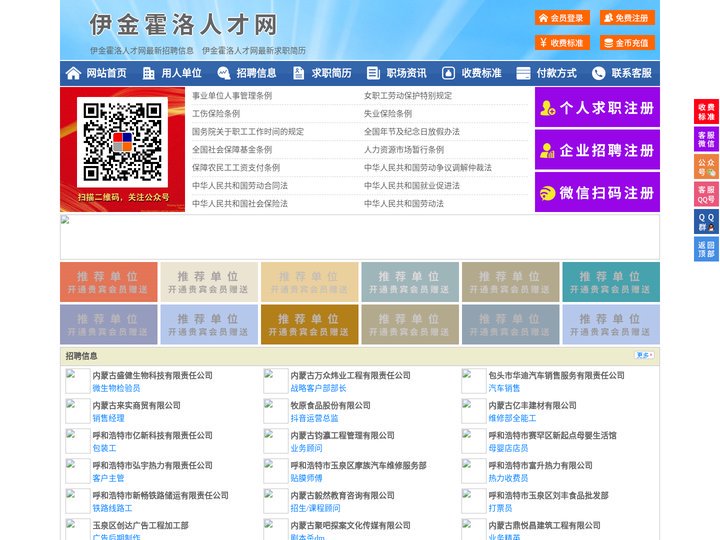The image size is (720, 540).
Task: Open the 付款方式 nav item
Action: [557, 73]
